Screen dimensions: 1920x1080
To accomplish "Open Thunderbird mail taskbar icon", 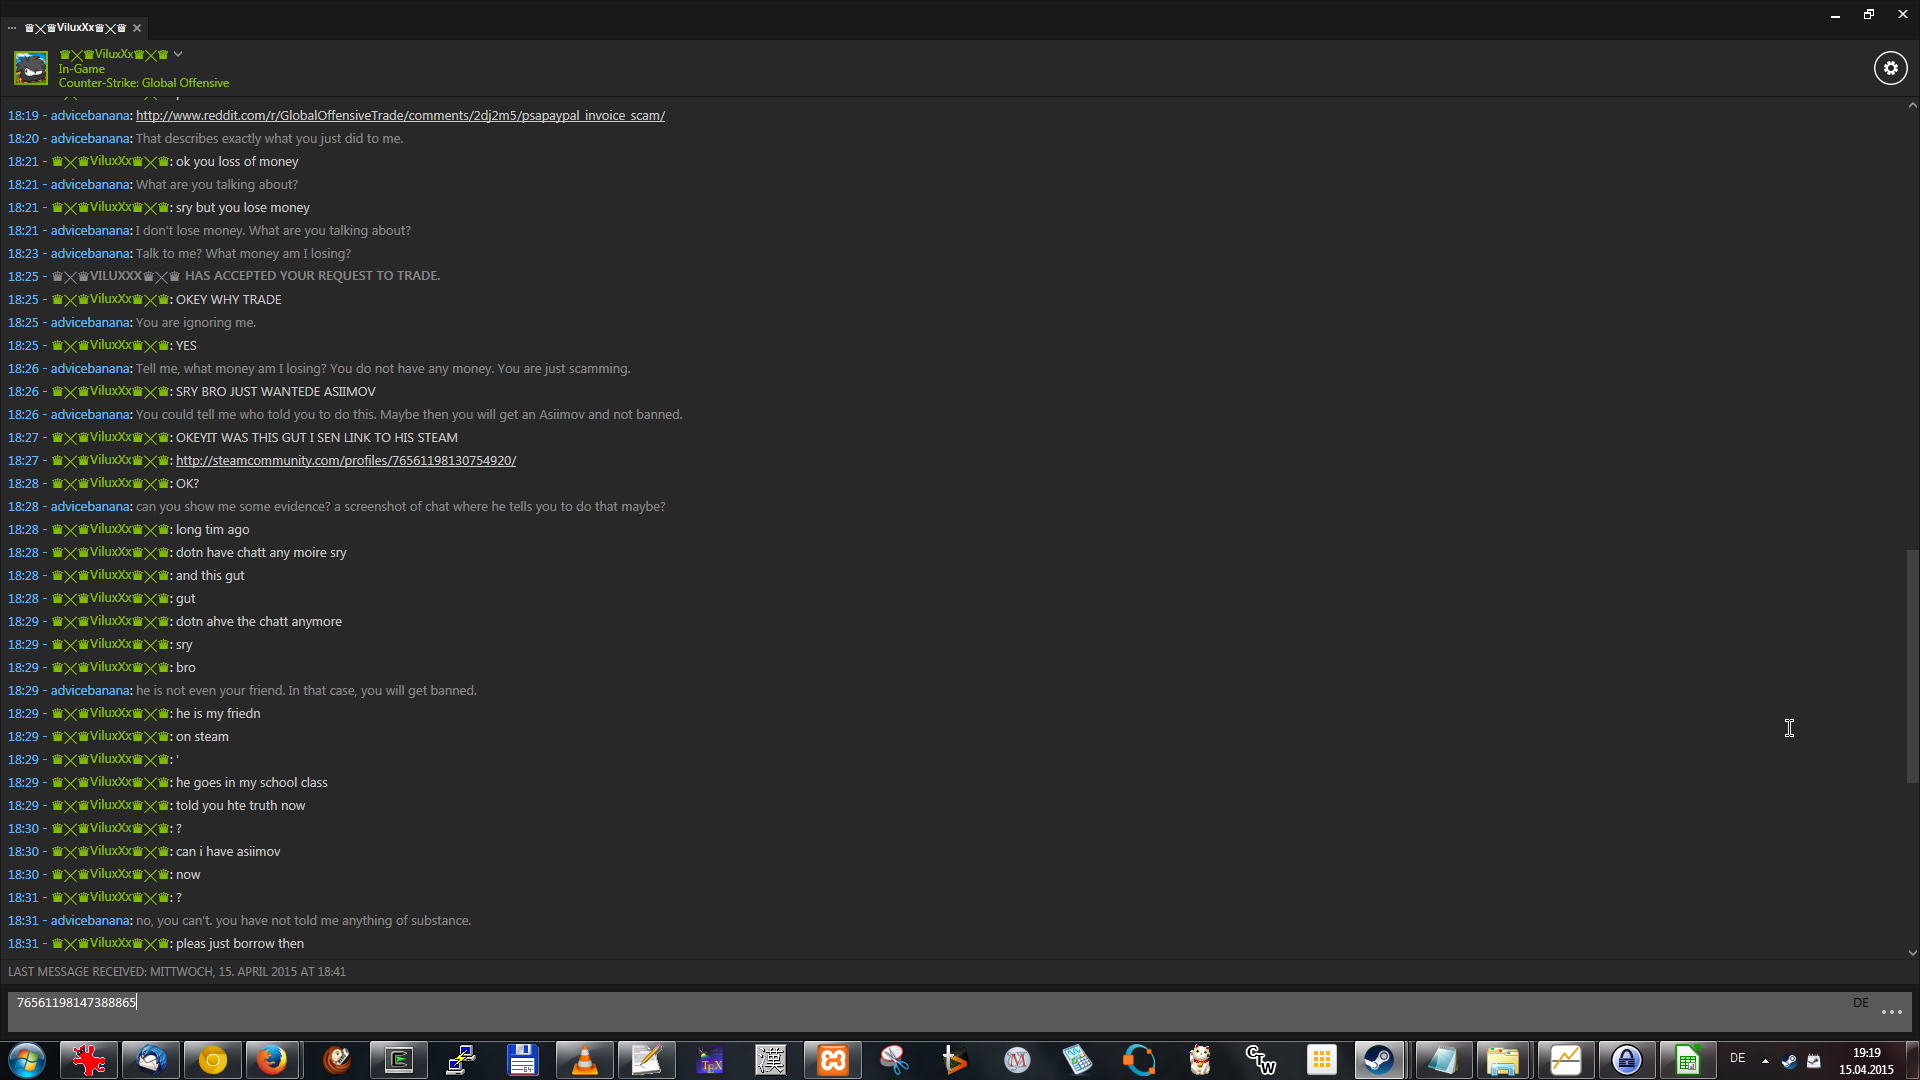I will click(x=151, y=1060).
